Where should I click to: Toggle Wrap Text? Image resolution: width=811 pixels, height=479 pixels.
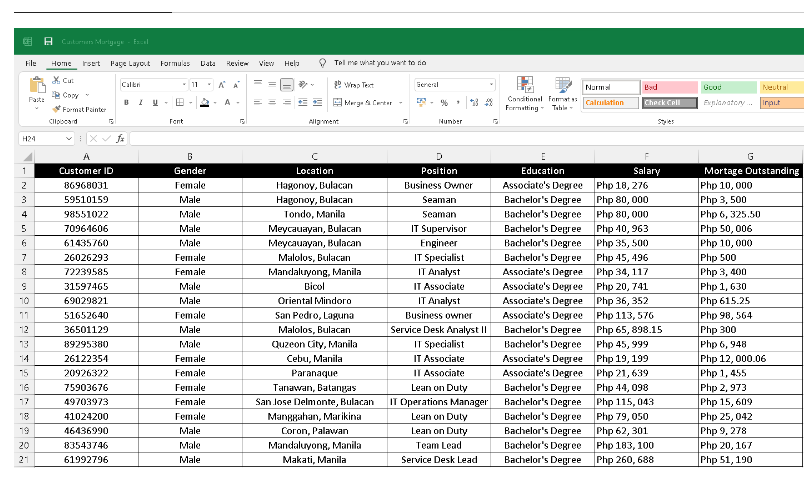coord(354,85)
